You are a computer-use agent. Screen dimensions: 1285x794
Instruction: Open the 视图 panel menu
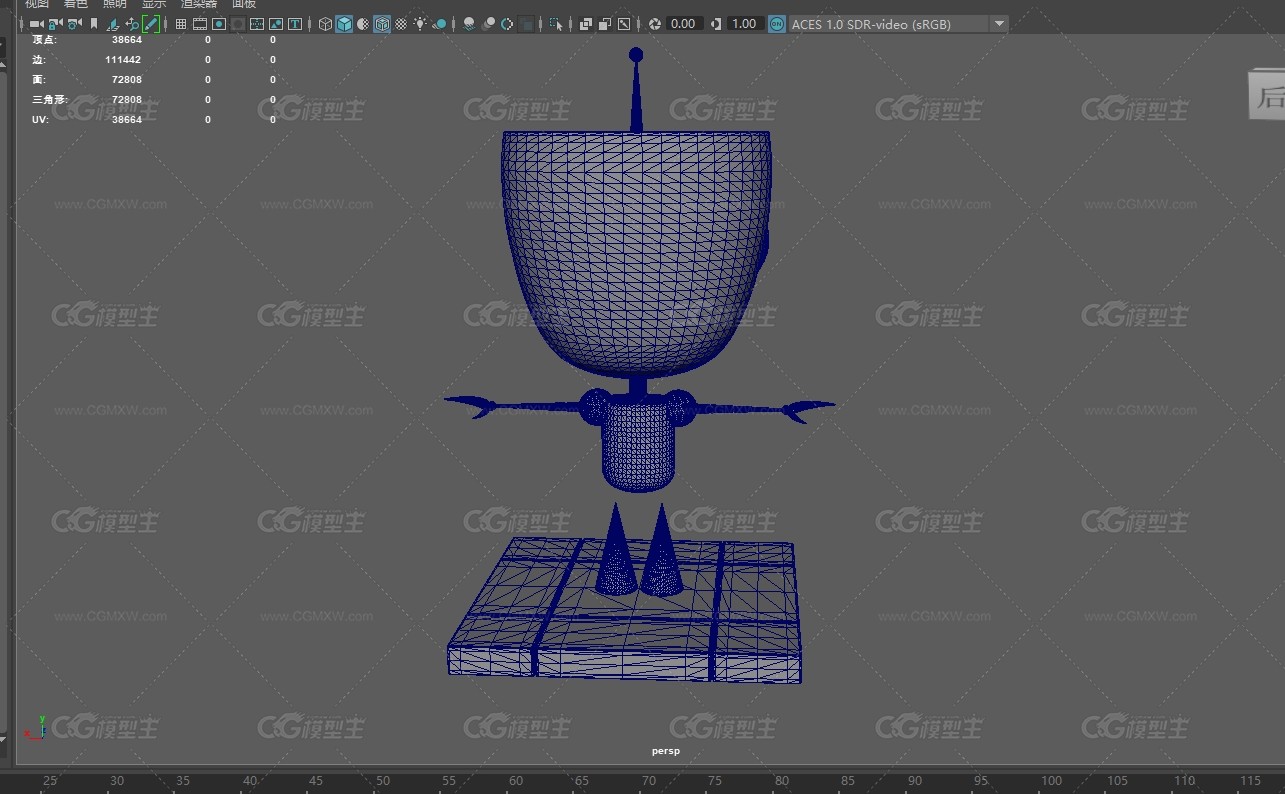point(37,4)
